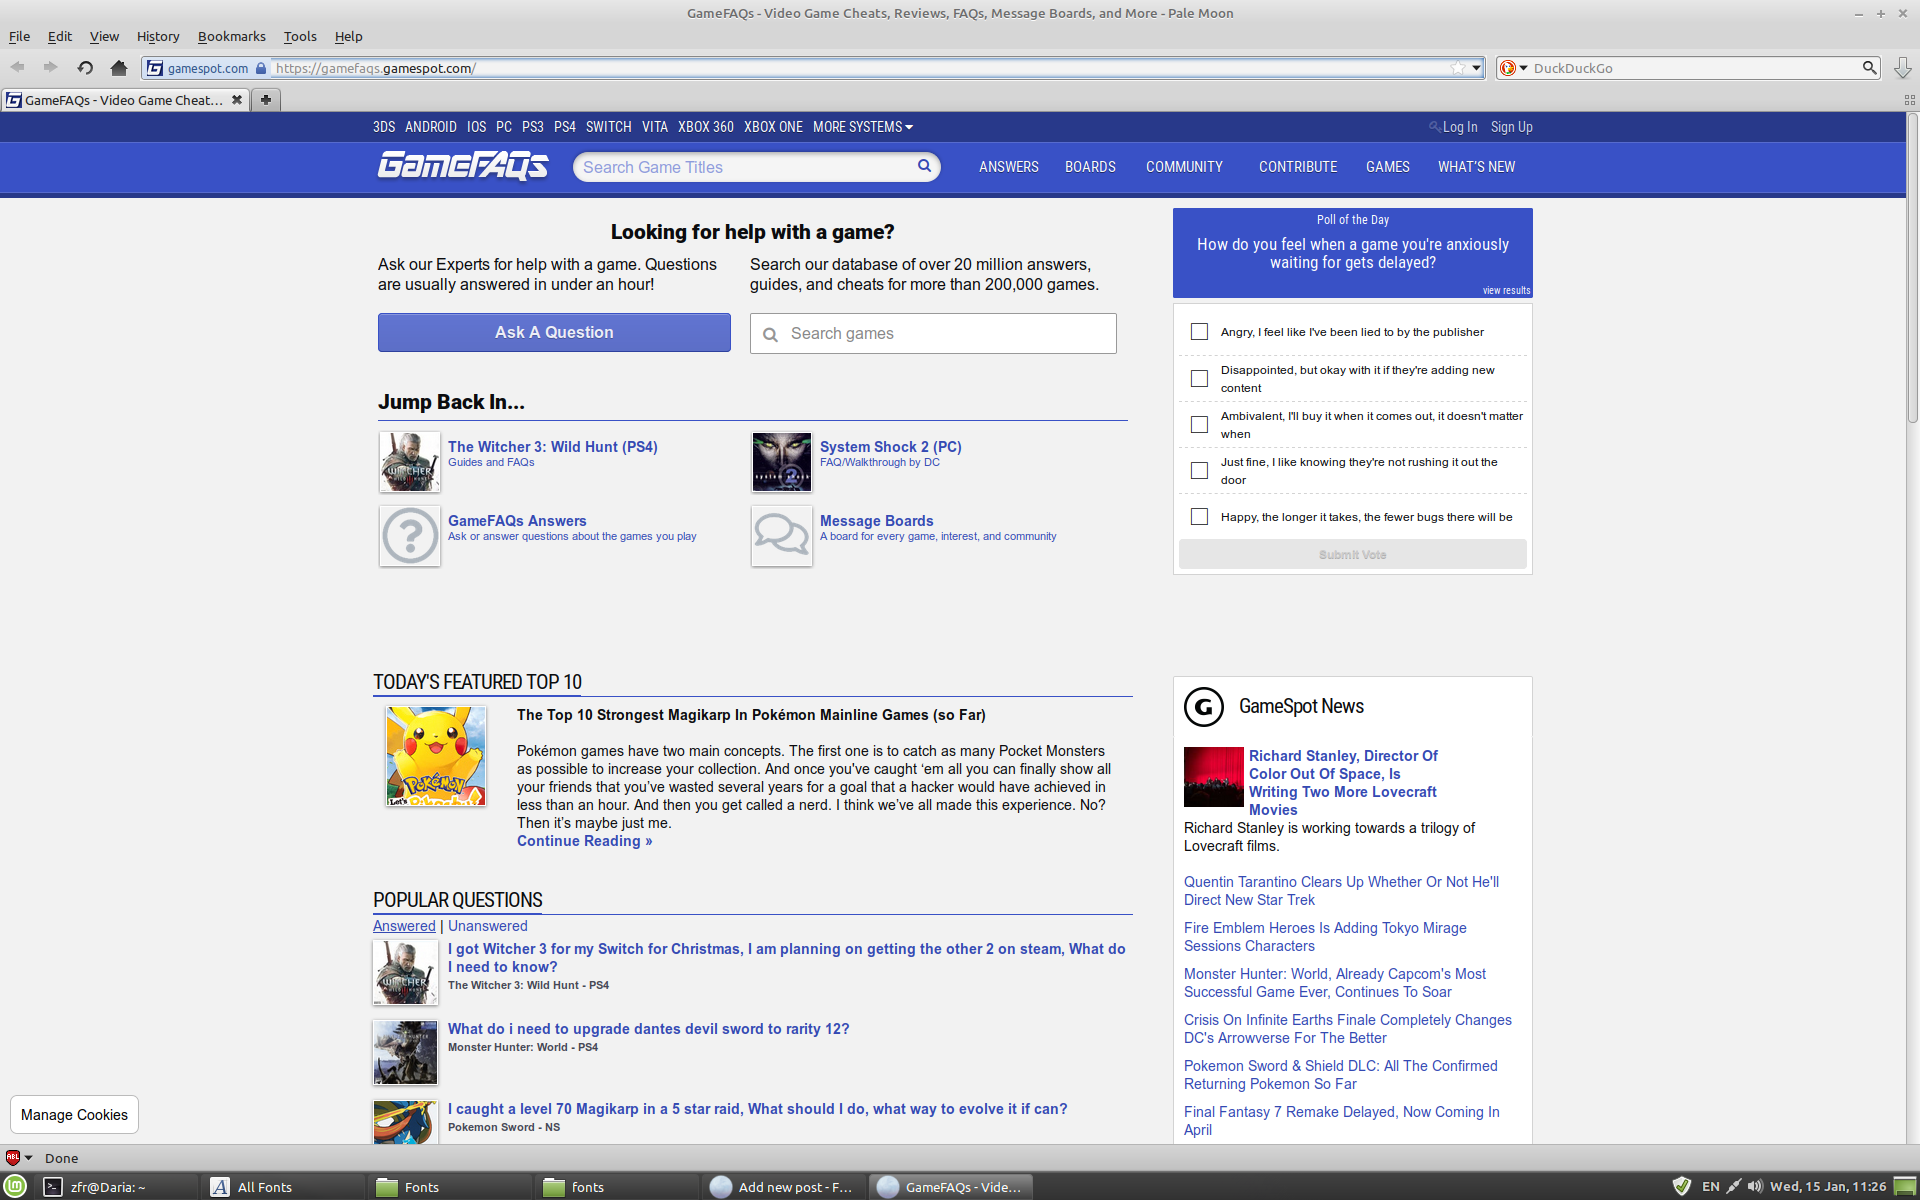Open the Edit menu
The width and height of the screenshot is (1920, 1200).
60,37
